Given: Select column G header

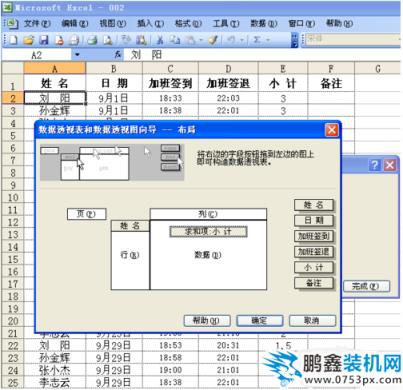Looking at the screenshot, I should coord(377,69).
